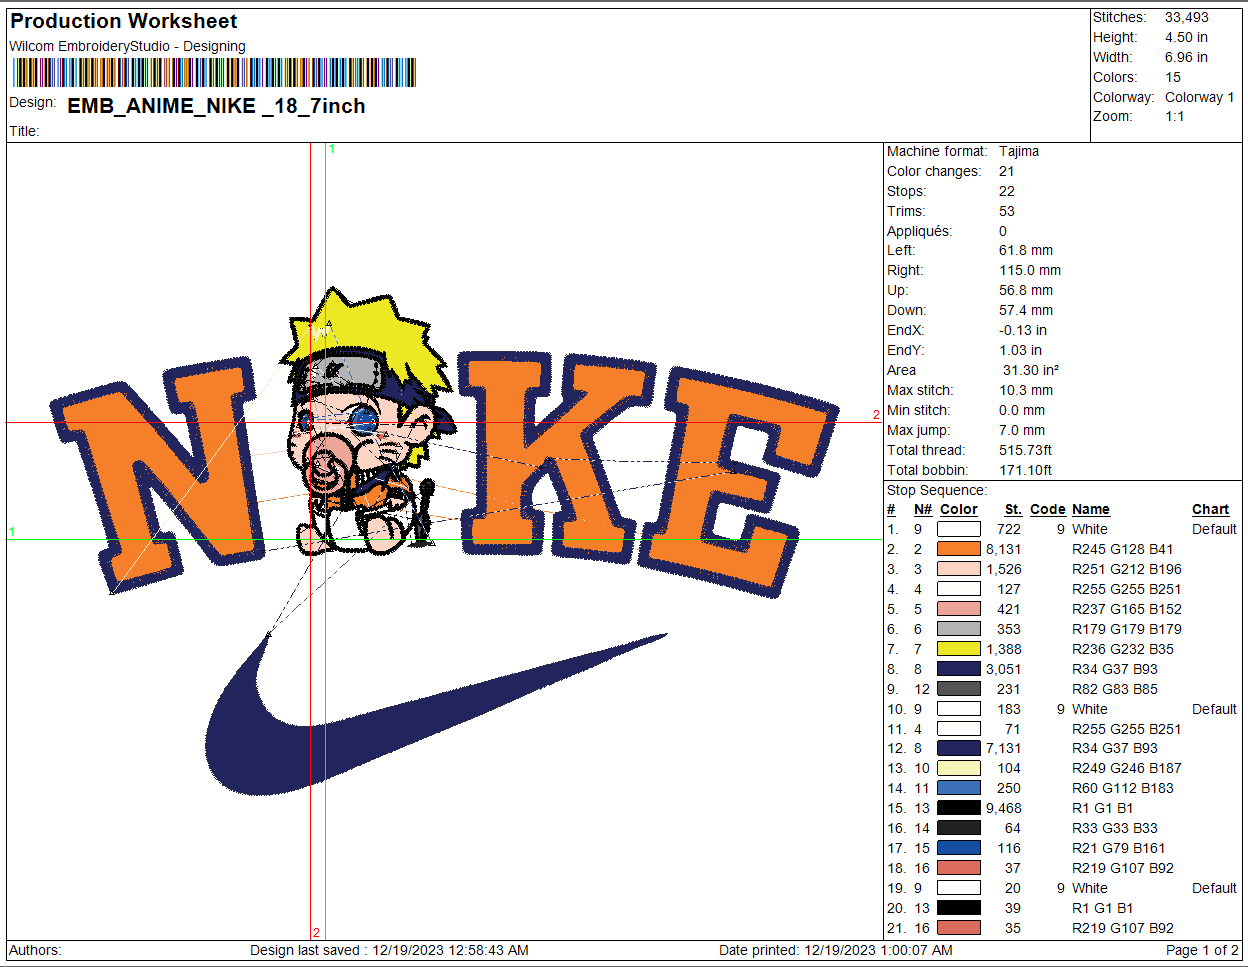Click the Production Worksheet heading
Image resolution: width=1248 pixels, height=967 pixels.
[x=124, y=21]
